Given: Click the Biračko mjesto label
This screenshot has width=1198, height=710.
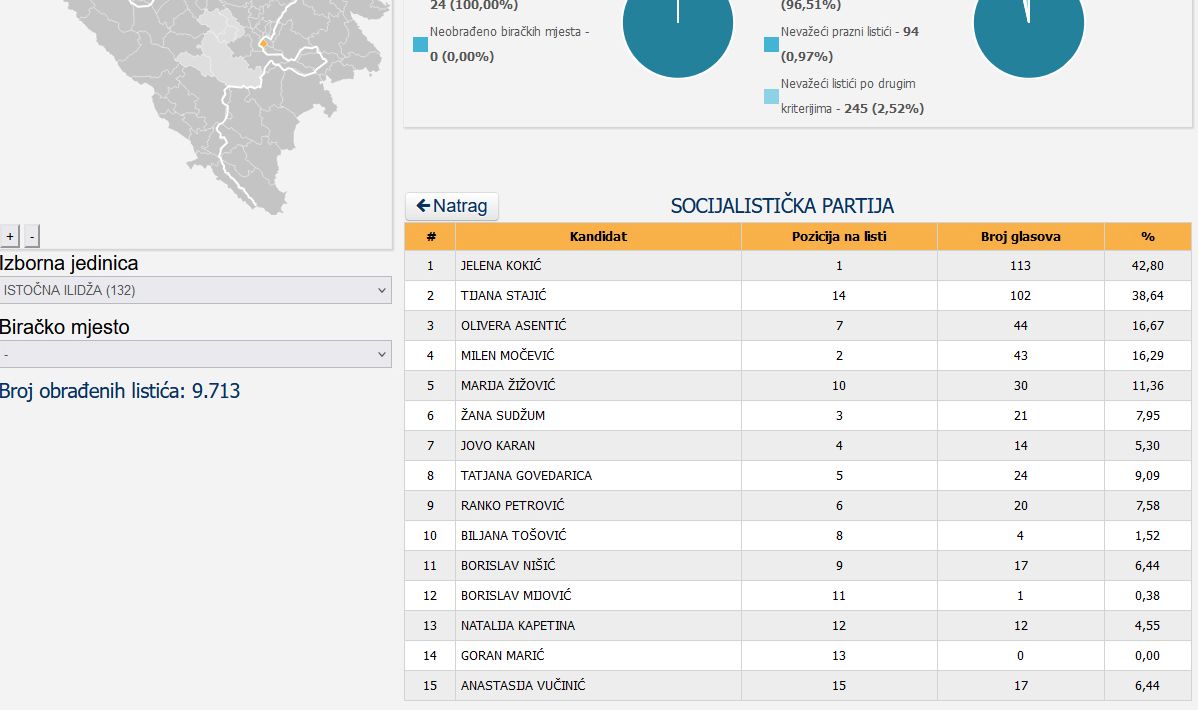Looking at the screenshot, I should 65,328.
